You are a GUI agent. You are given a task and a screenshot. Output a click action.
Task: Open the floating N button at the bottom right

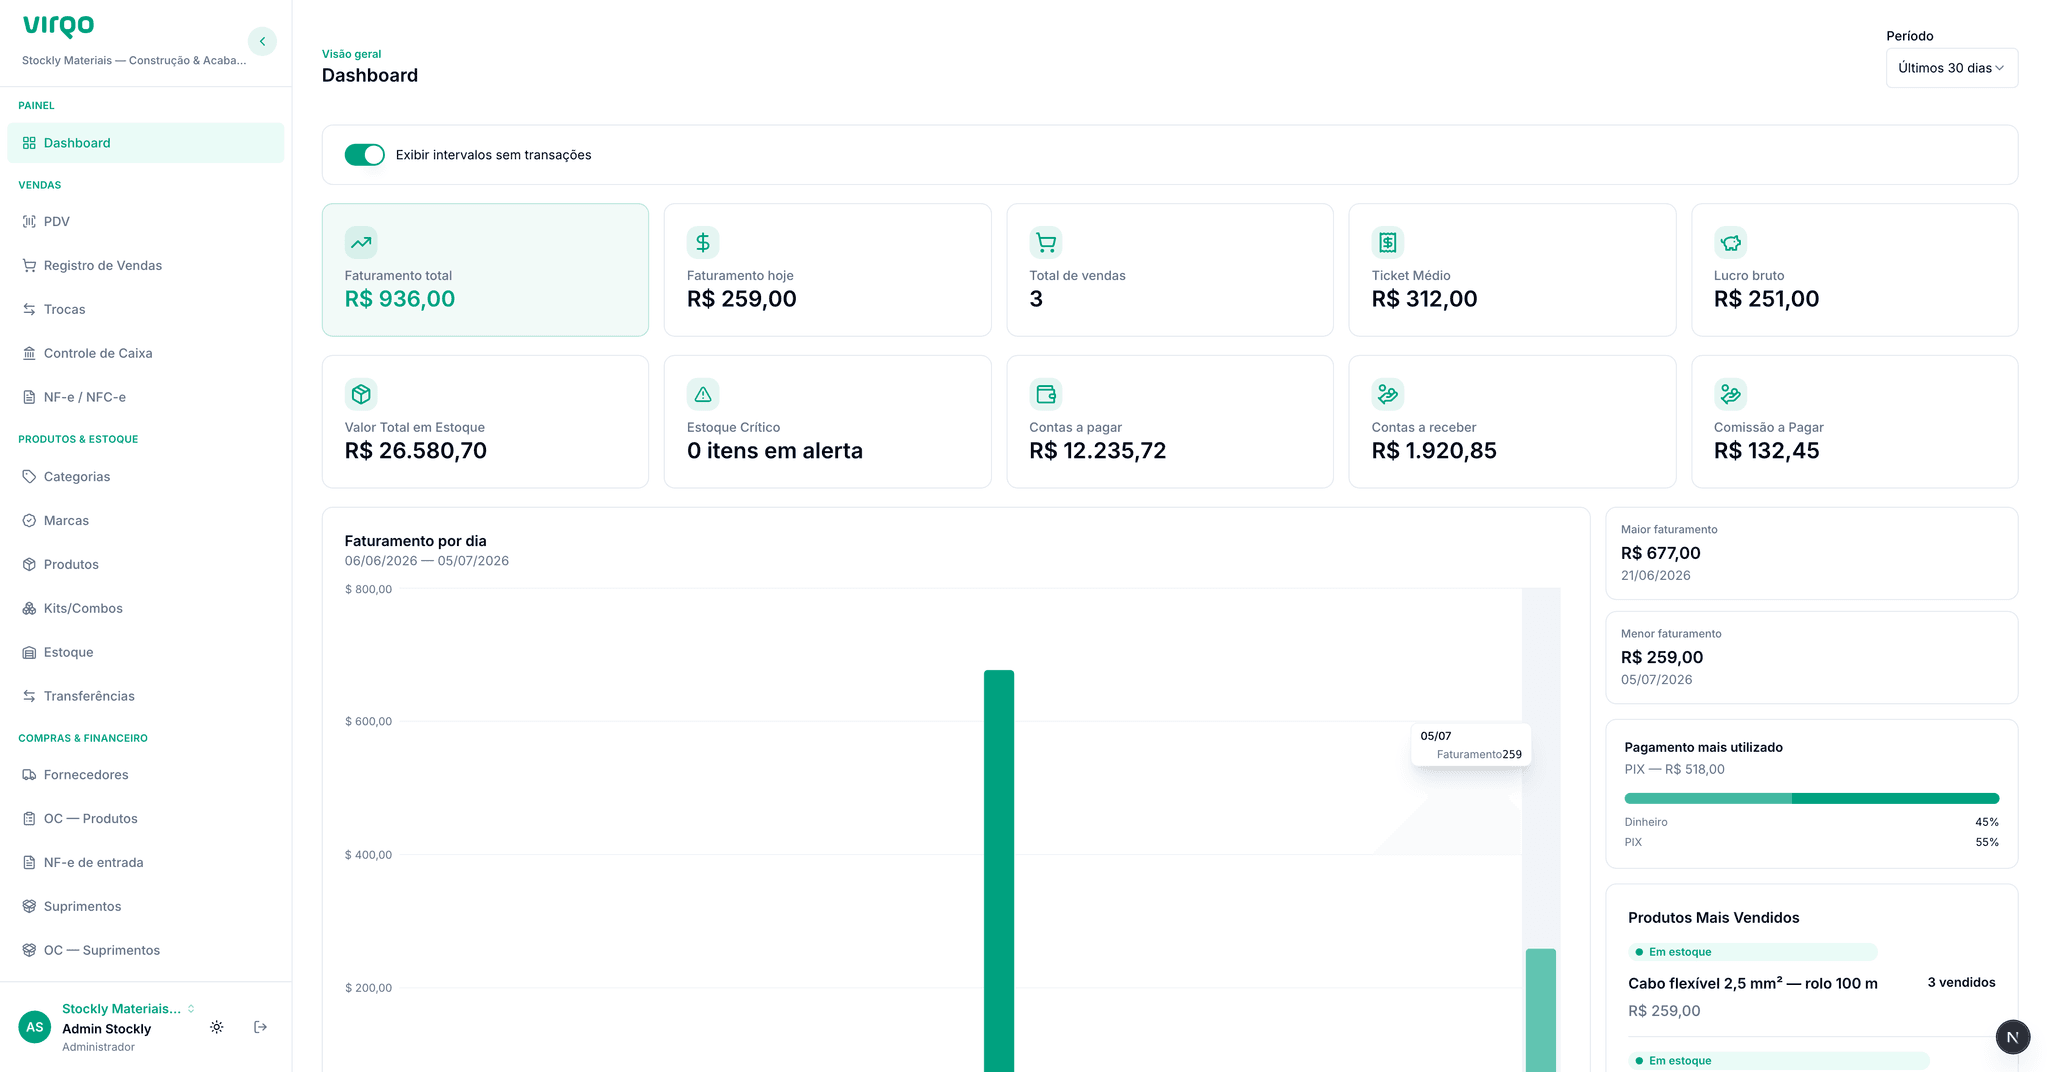click(2013, 1037)
